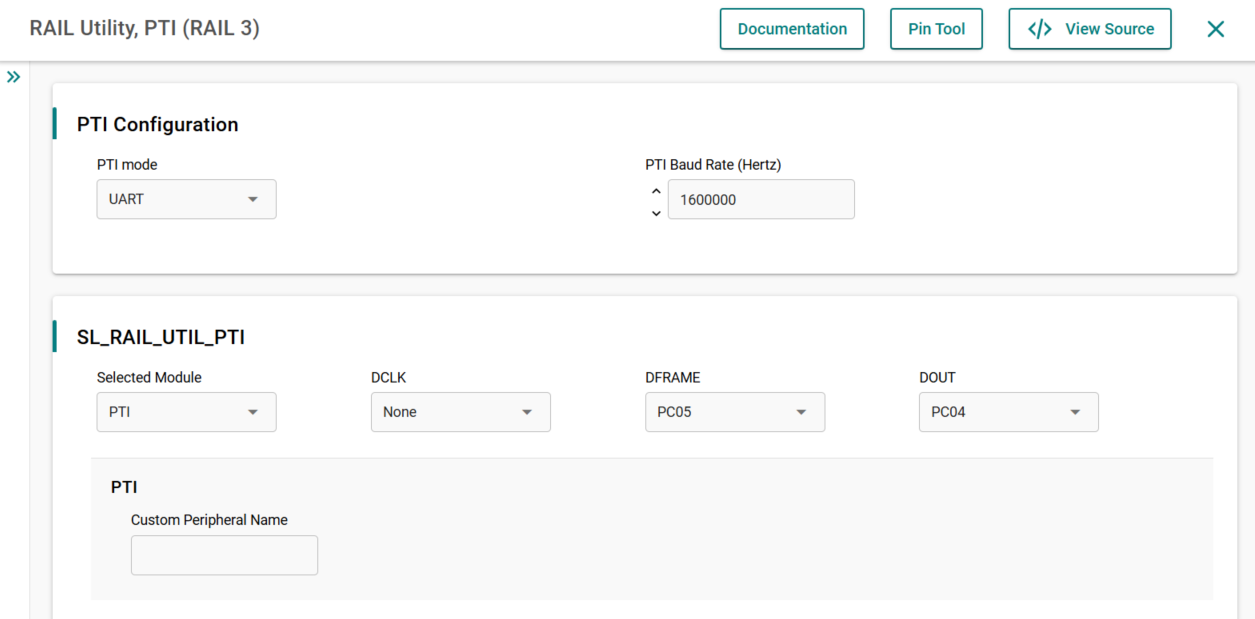
Task: Open the Documentation page
Action: (792, 29)
